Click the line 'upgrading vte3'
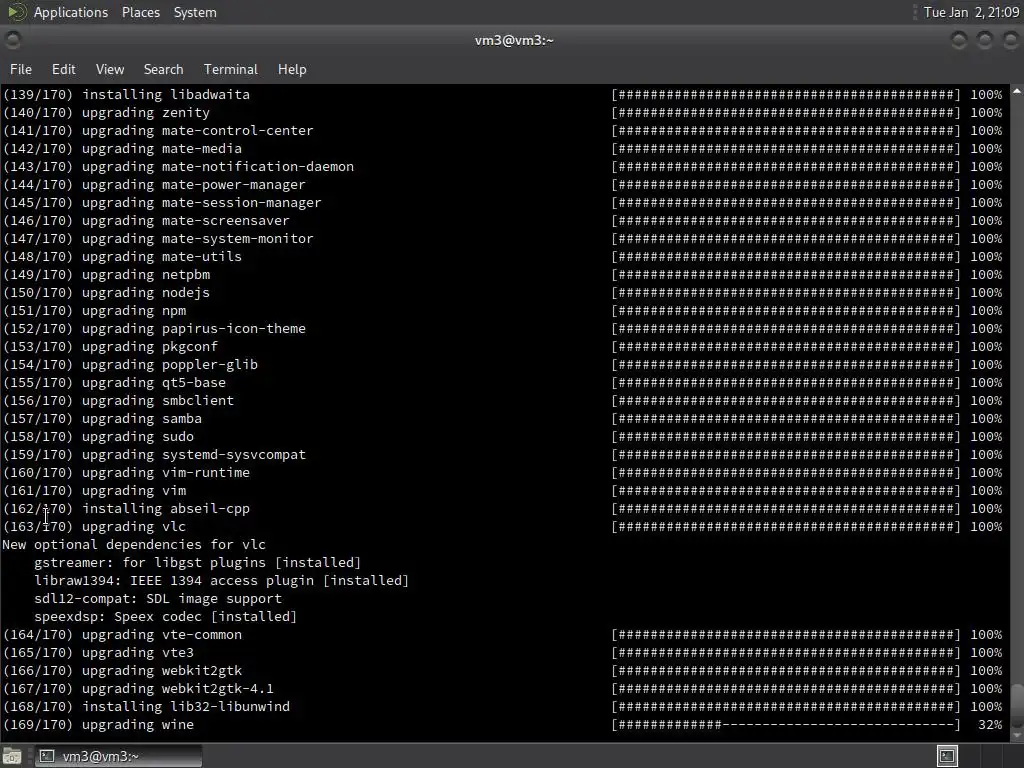This screenshot has height=768, width=1024. click(99, 652)
